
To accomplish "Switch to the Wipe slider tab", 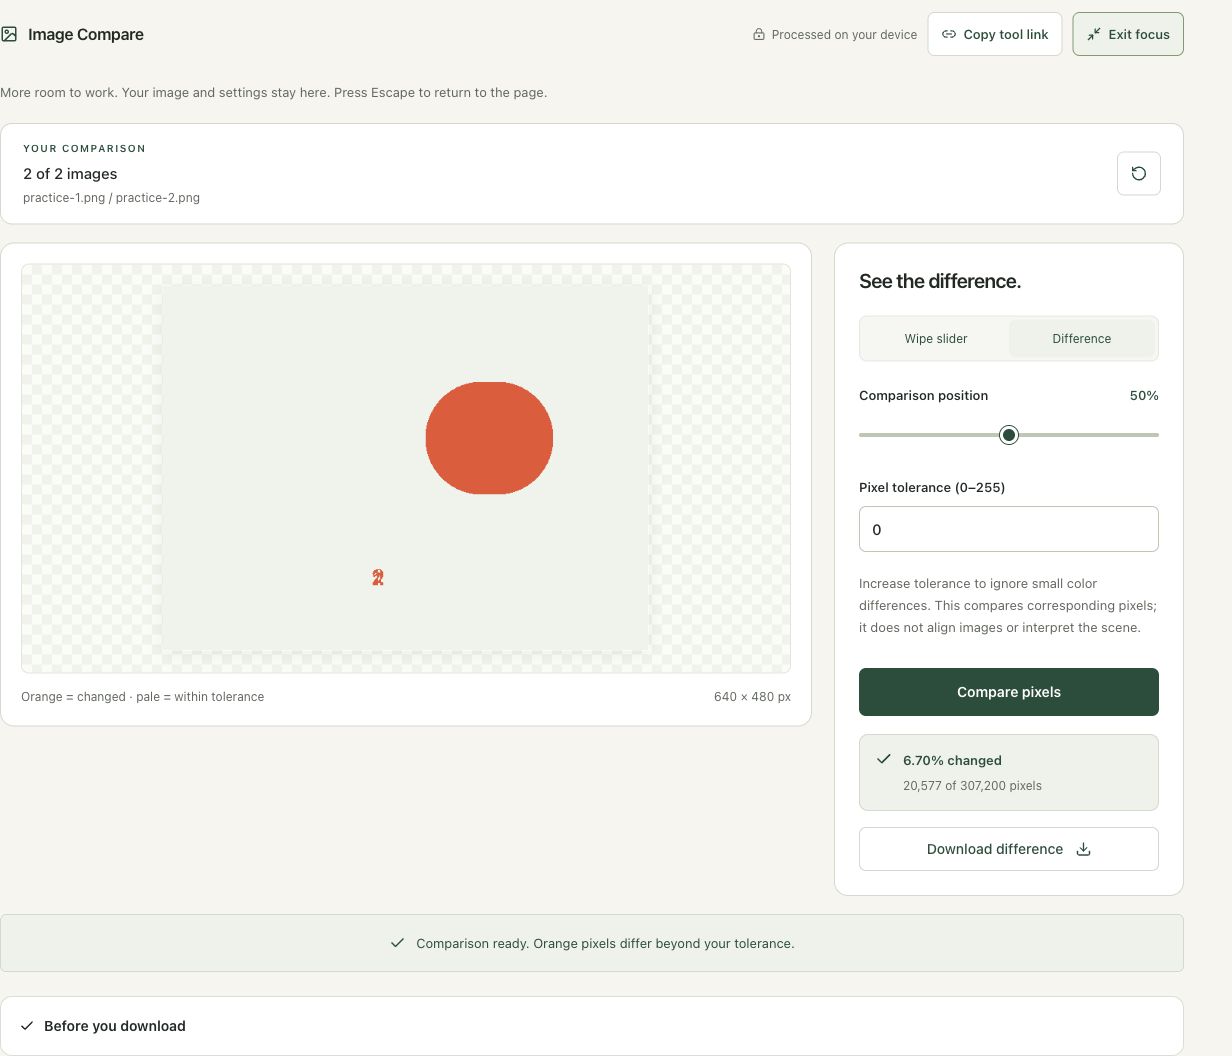I will pyautogui.click(x=936, y=339).
